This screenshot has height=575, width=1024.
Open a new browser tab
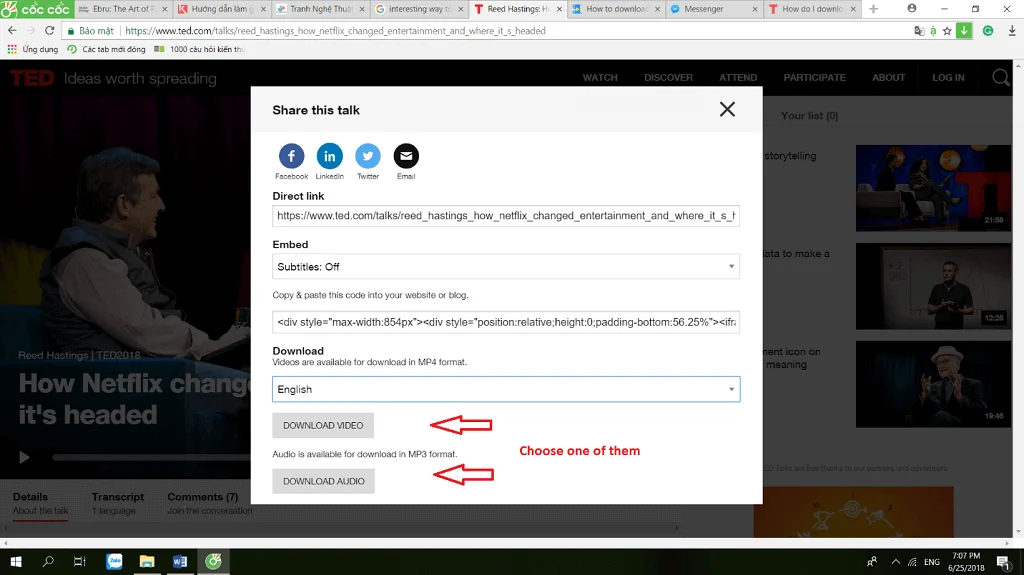click(x=873, y=9)
